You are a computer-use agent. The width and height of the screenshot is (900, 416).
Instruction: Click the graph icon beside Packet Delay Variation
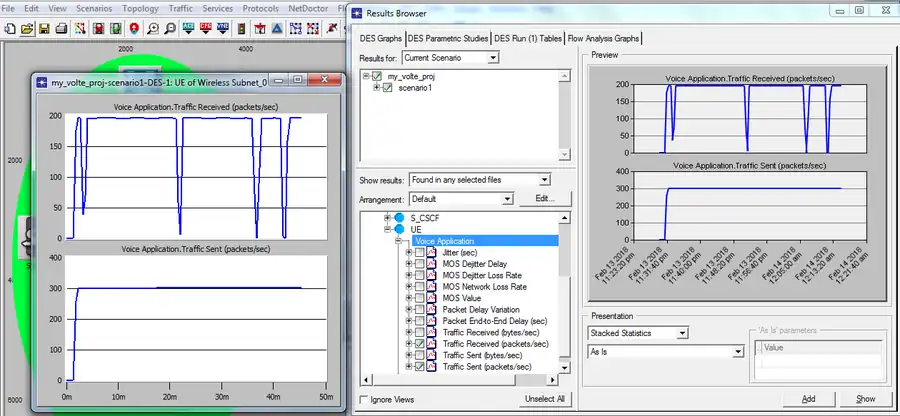(432, 310)
